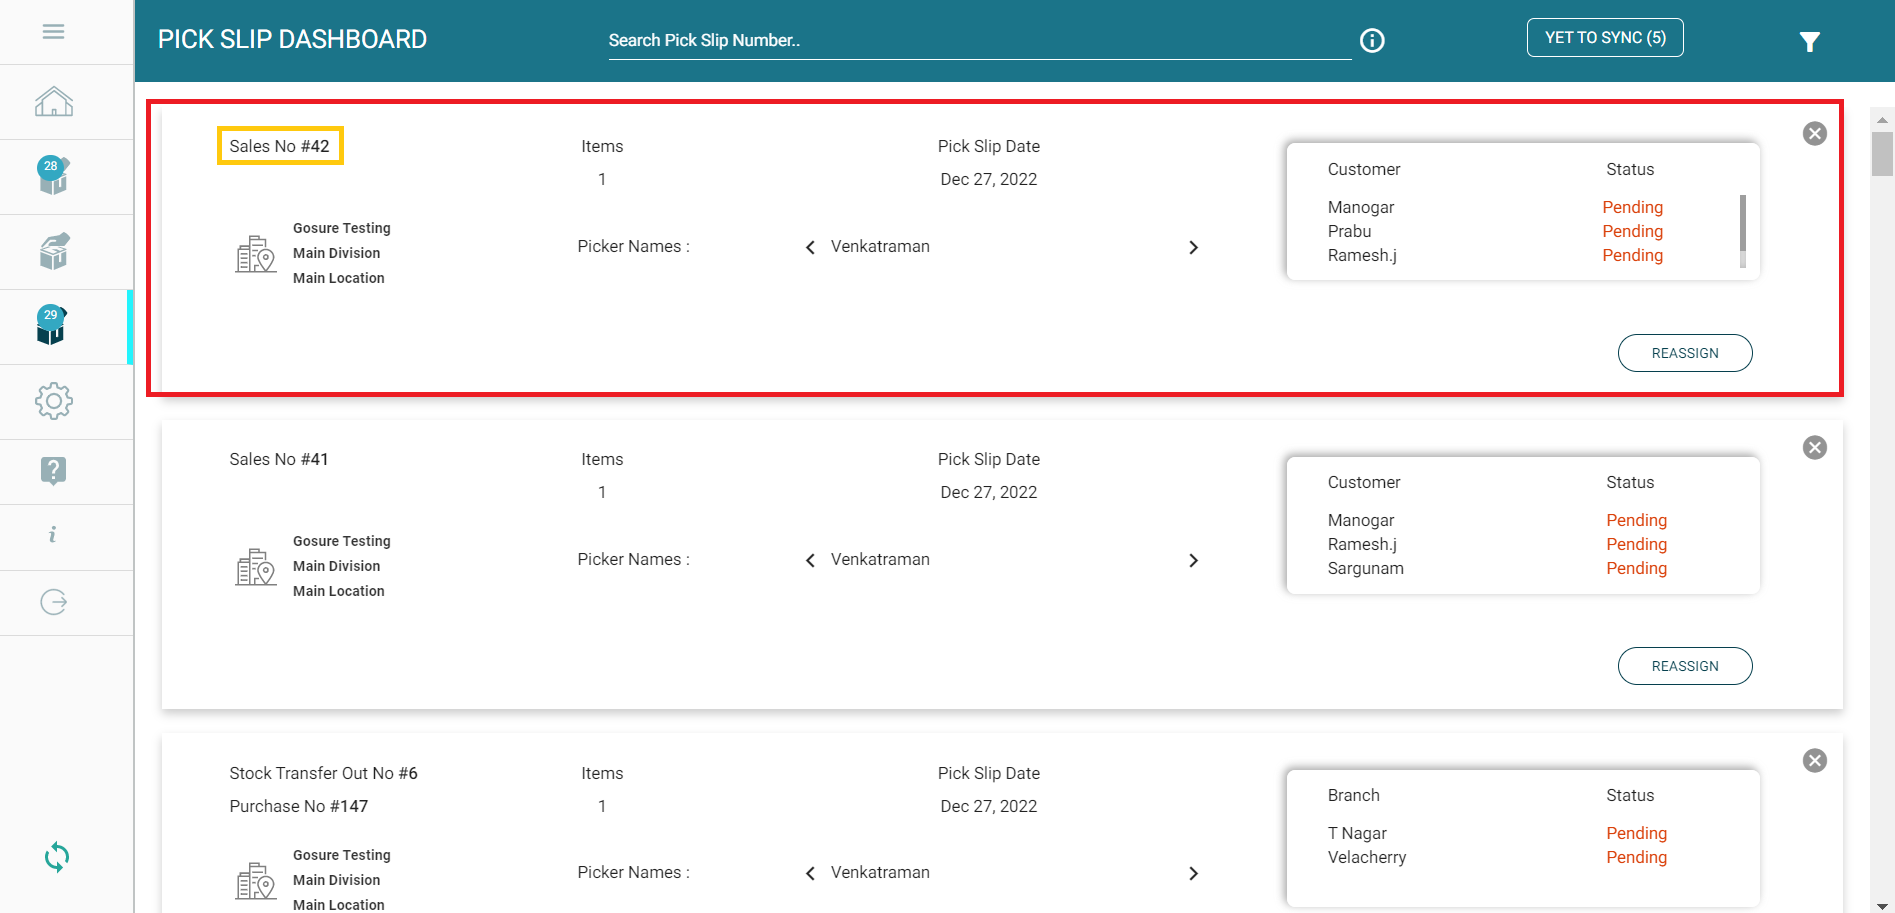The height and width of the screenshot is (913, 1895).
Task: Open the sidebar box icon with badge 28
Action: [x=54, y=176]
